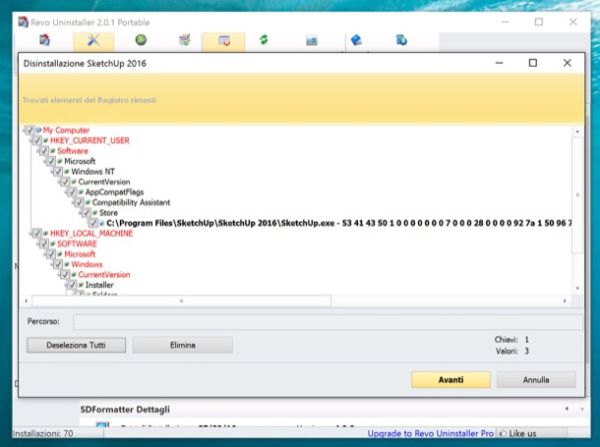Screen dimensions: 600x447
Task: Toggle the AppCompatFlags checkbox
Action: (x=72, y=192)
